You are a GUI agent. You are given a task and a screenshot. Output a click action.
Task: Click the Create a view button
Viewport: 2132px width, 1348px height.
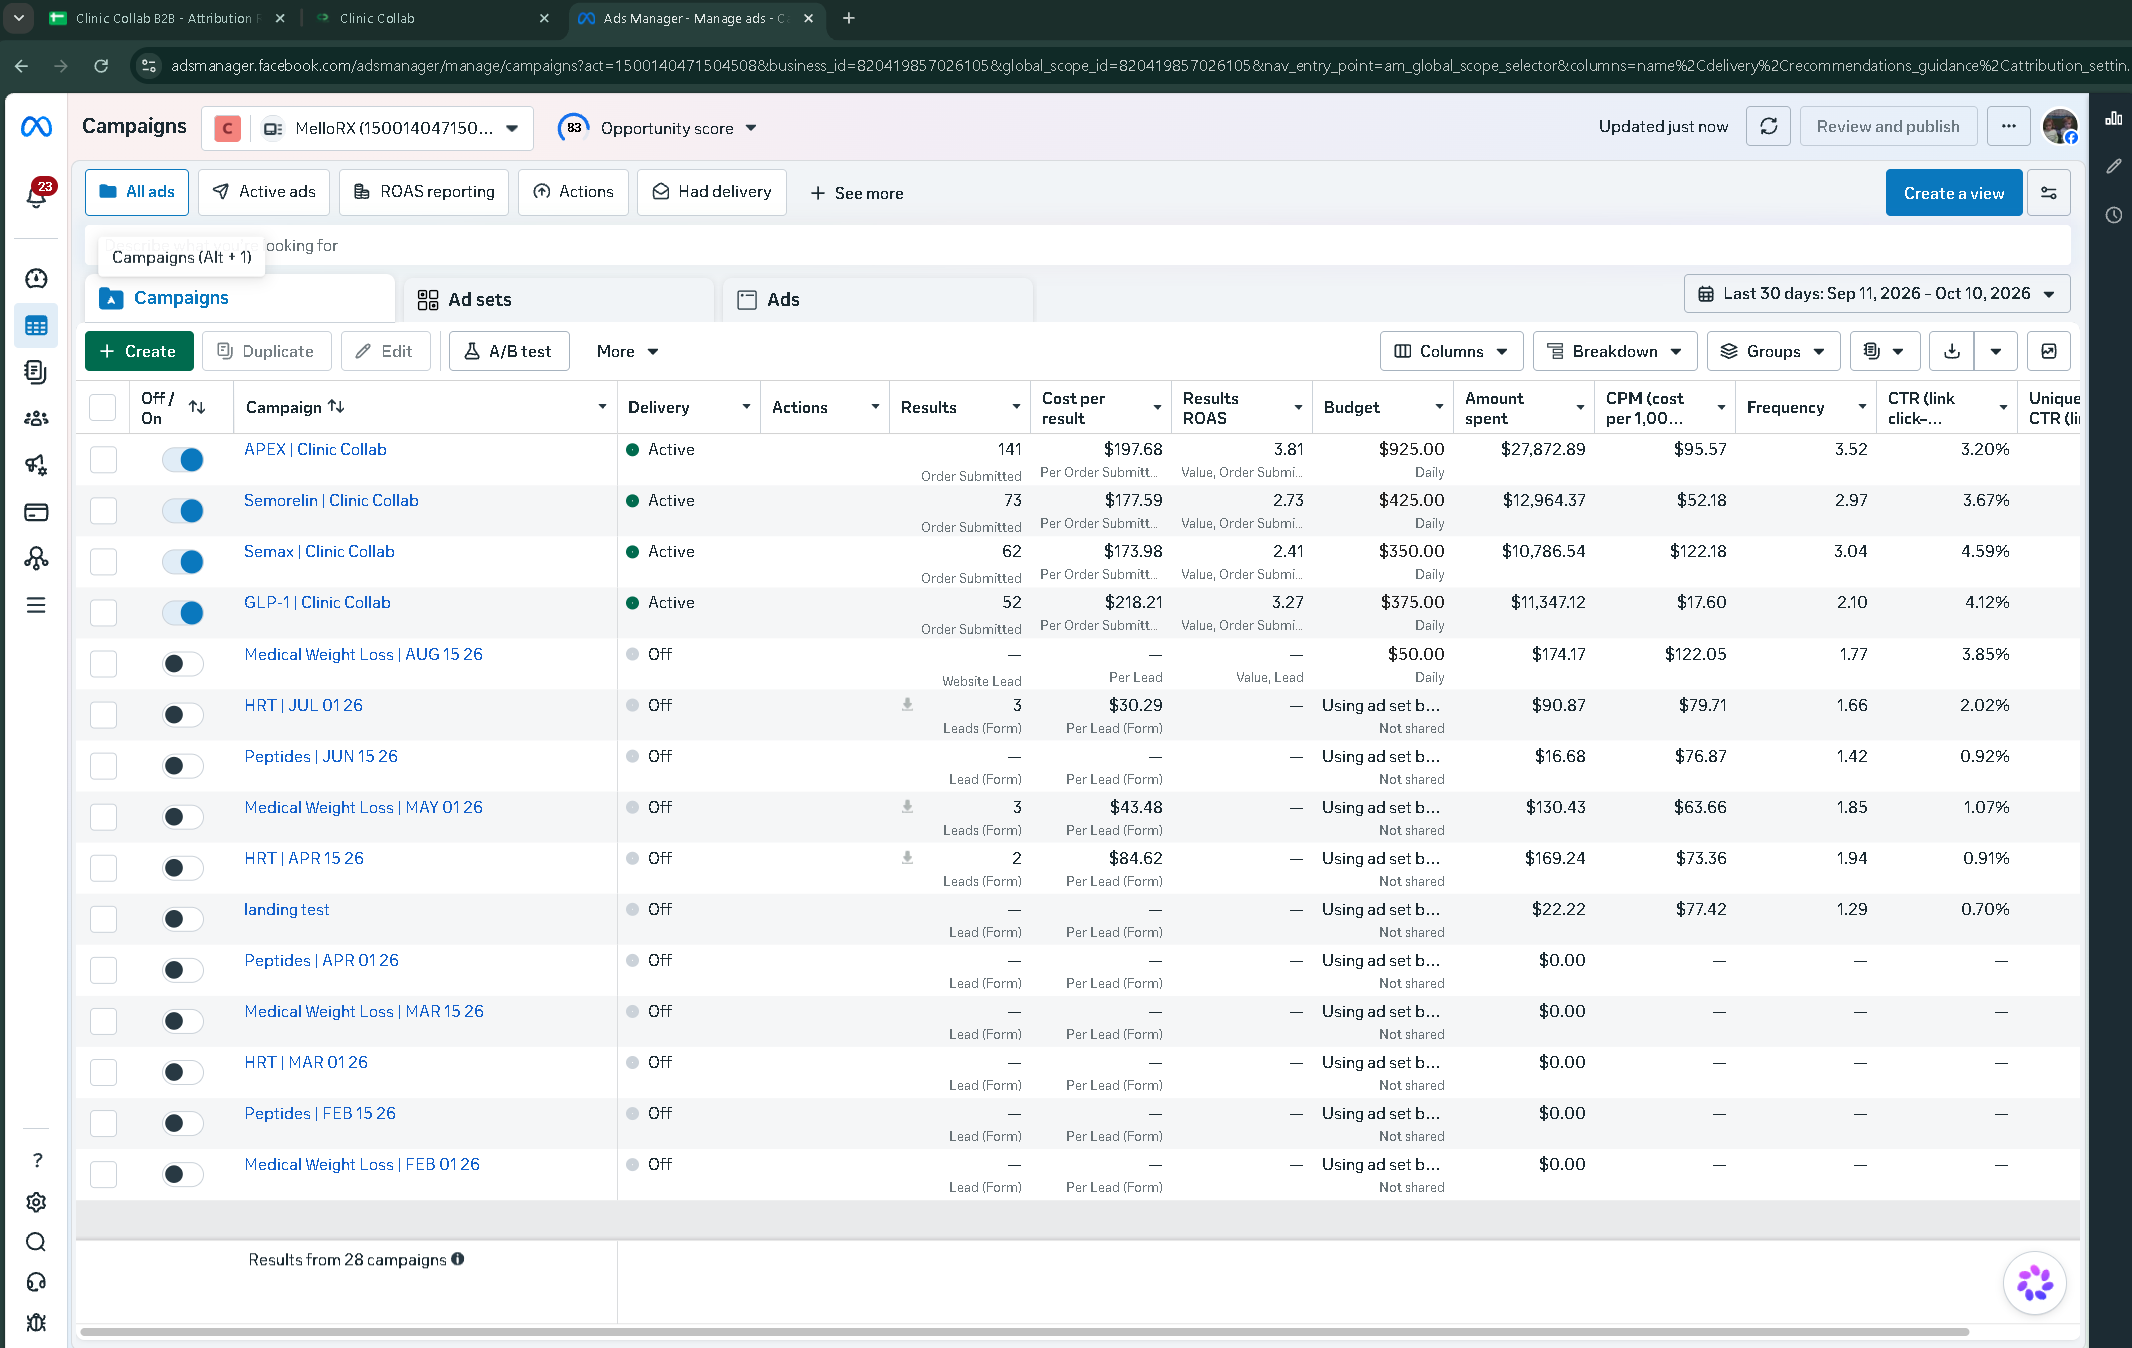coord(1953,193)
